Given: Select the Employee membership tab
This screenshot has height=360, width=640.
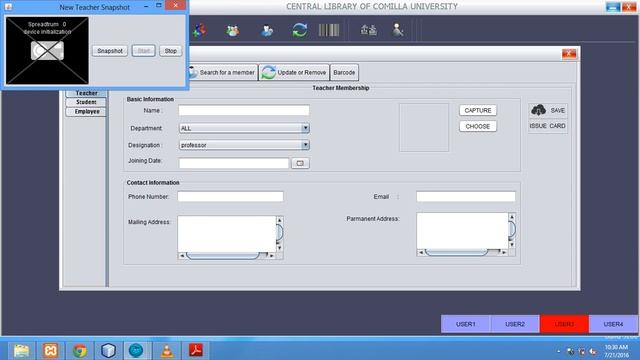Looking at the screenshot, I should tap(86, 111).
